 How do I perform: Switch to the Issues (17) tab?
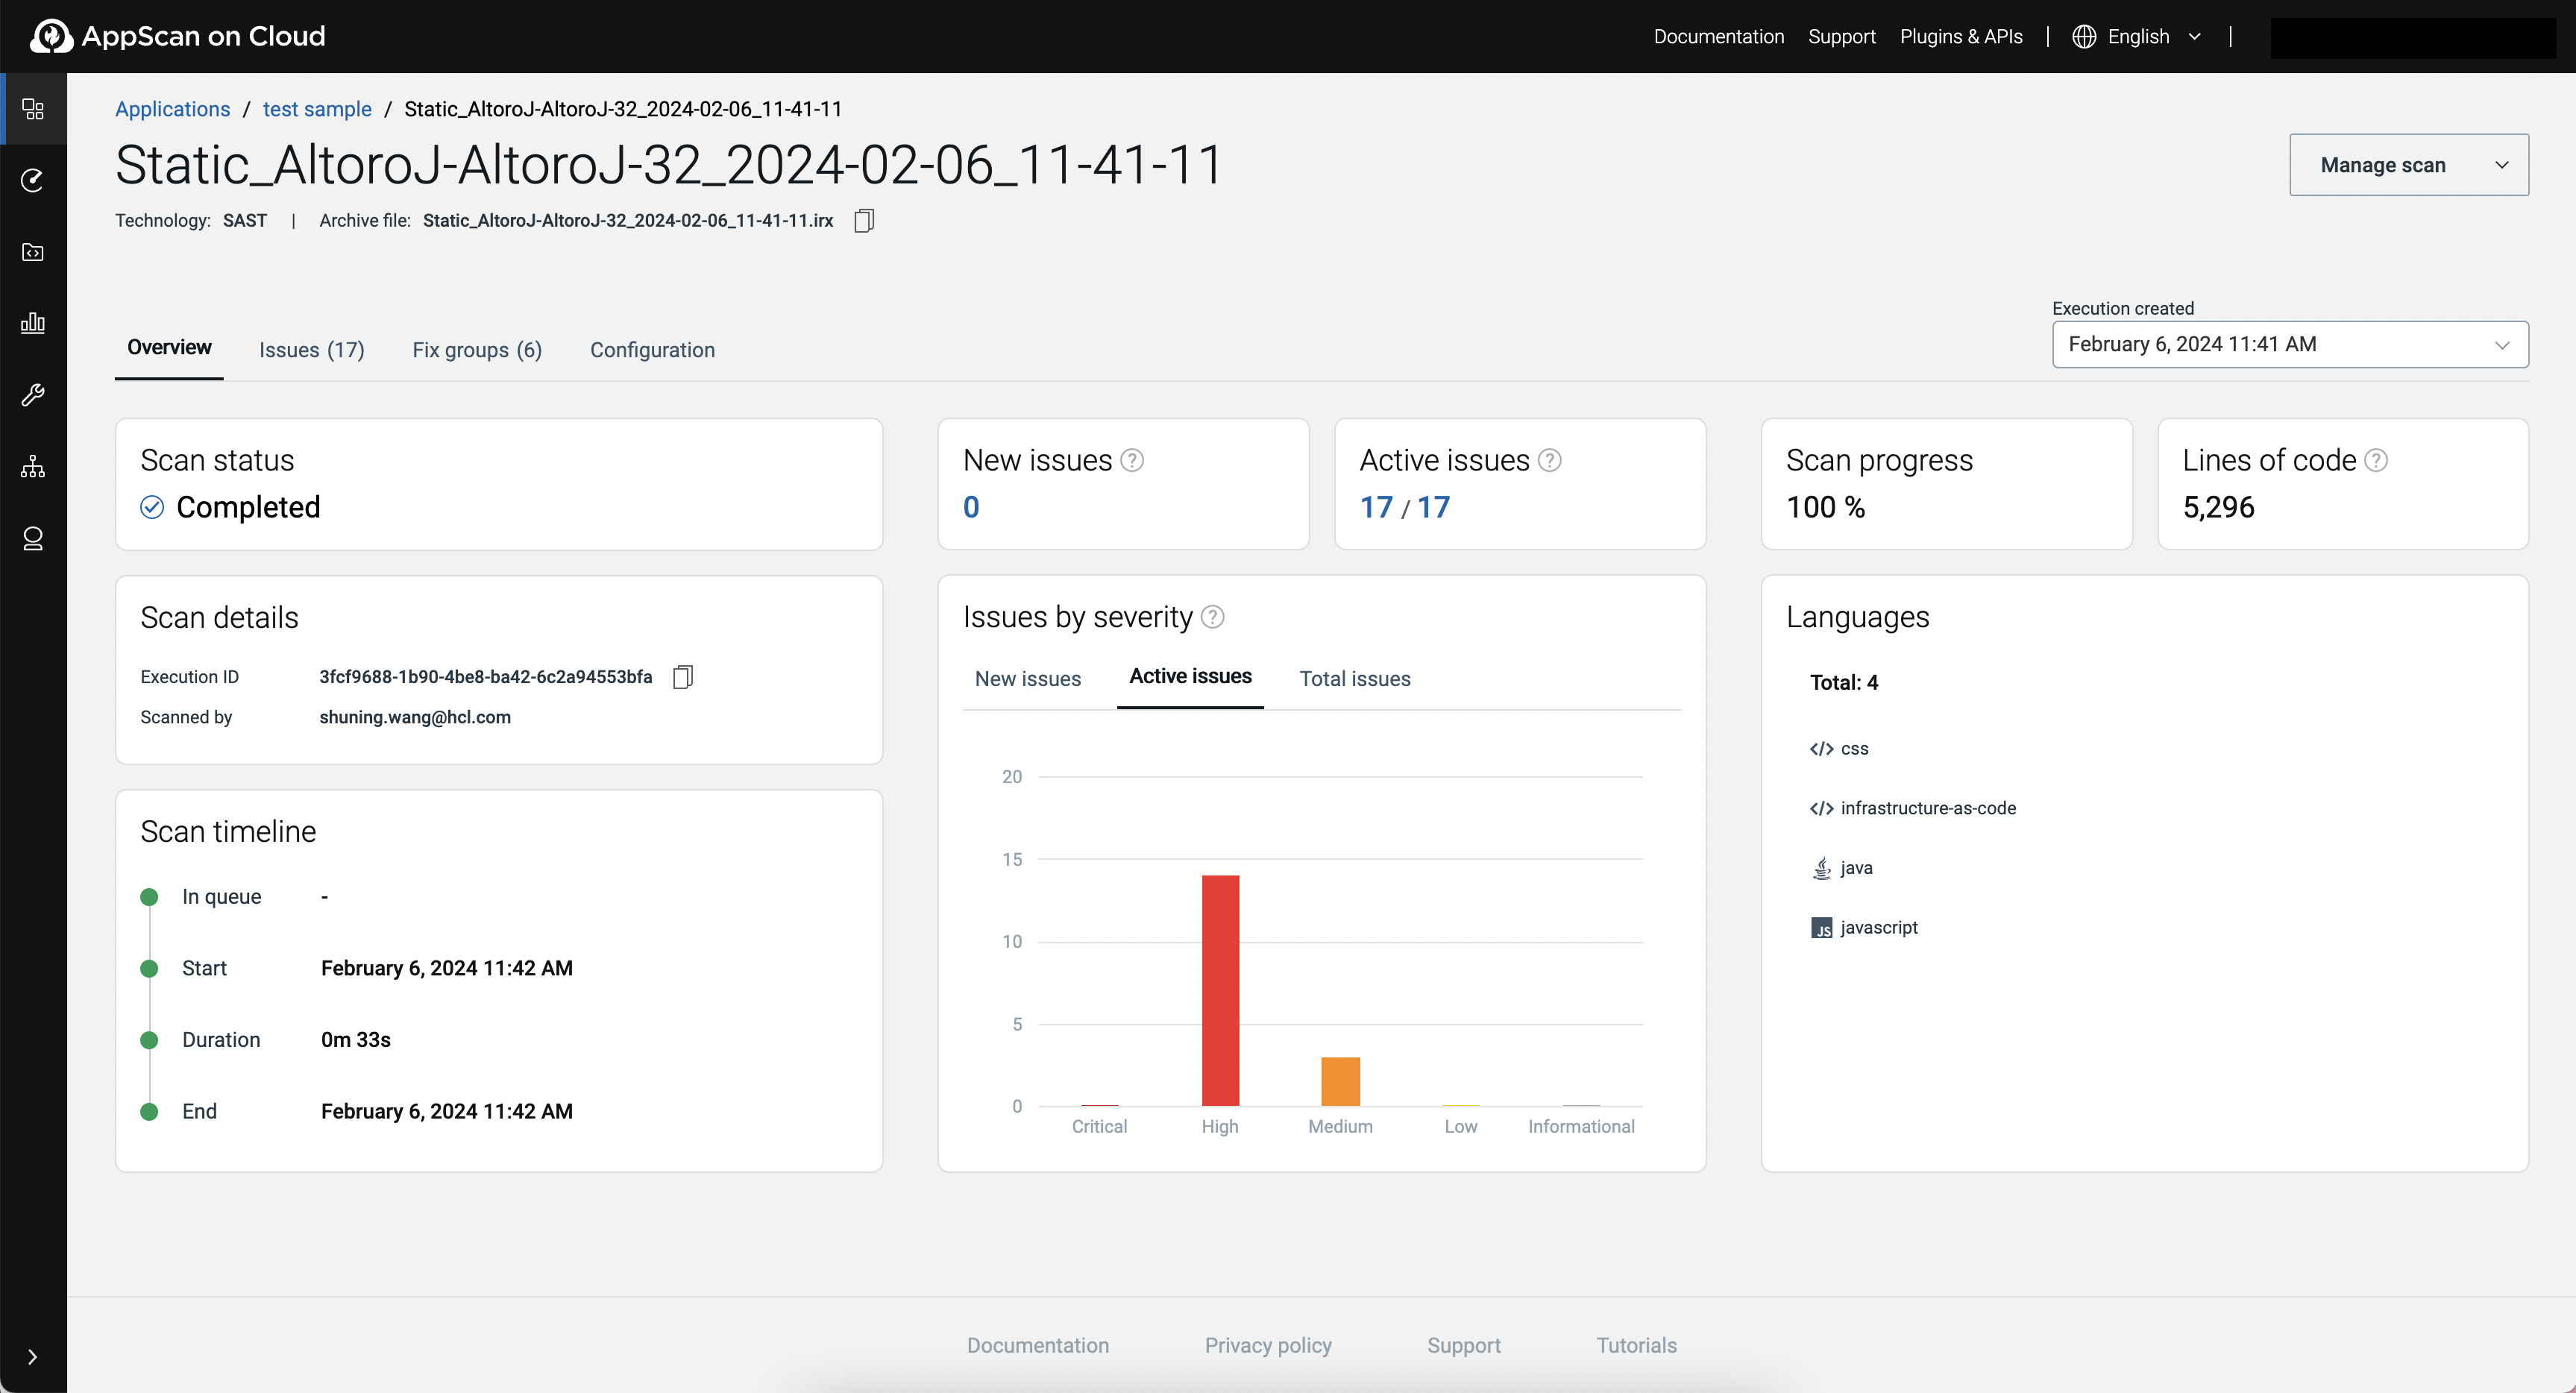click(x=312, y=350)
